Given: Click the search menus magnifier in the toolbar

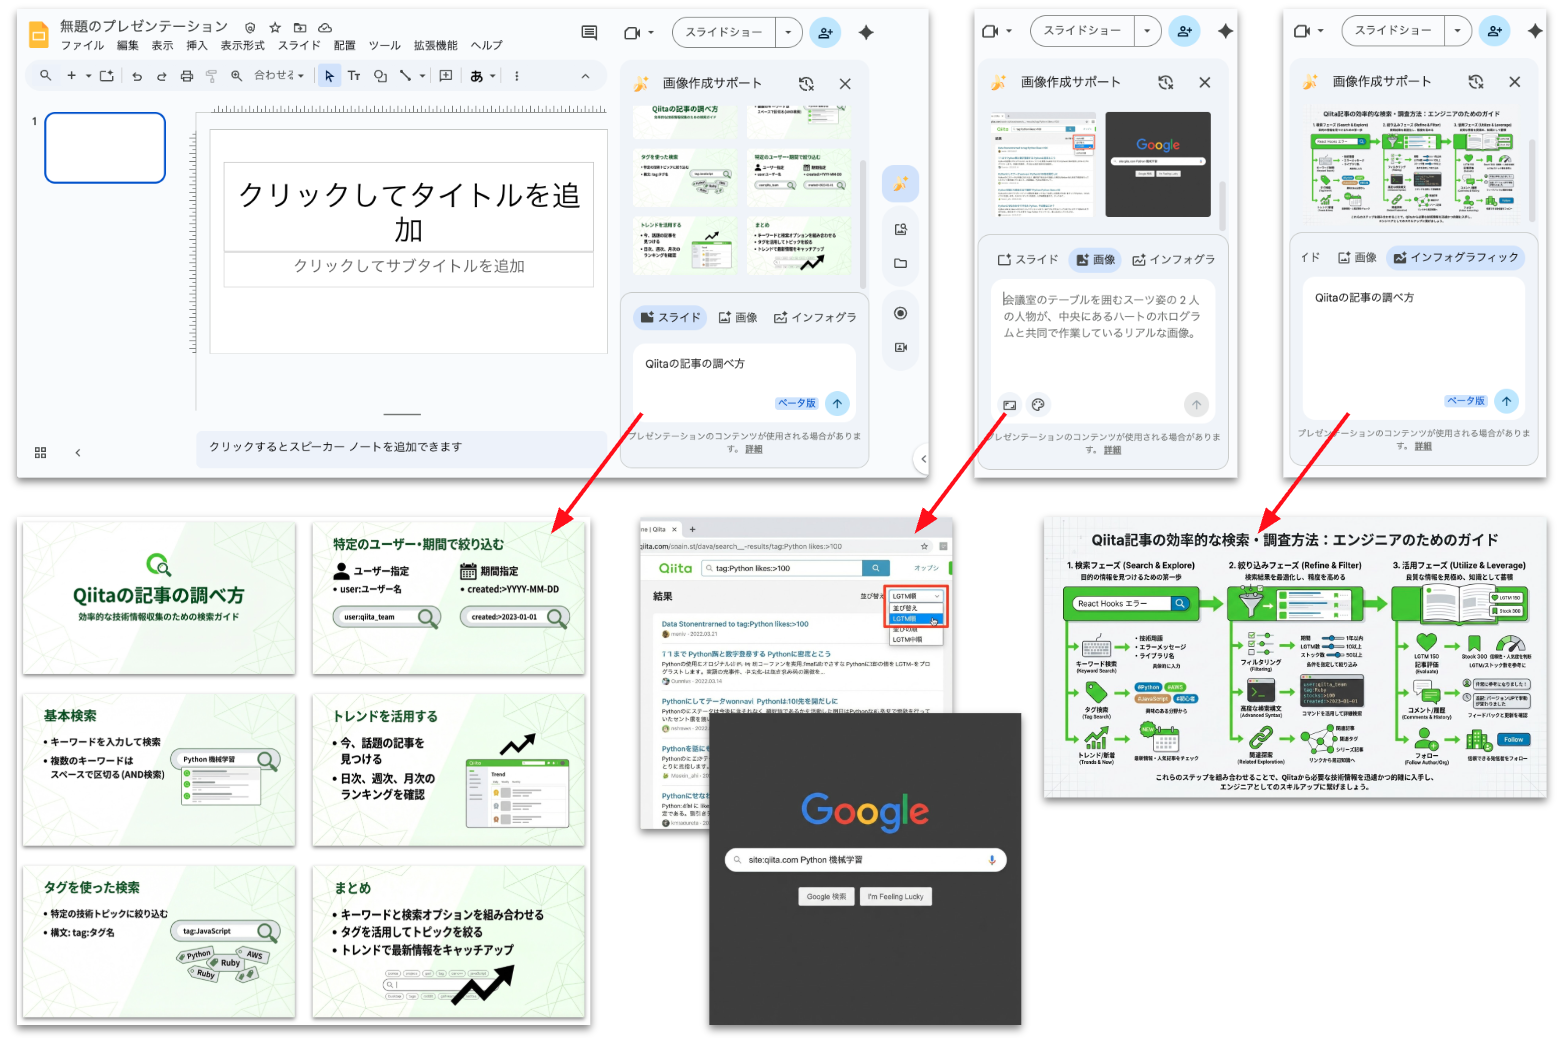Looking at the screenshot, I should [x=45, y=75].
